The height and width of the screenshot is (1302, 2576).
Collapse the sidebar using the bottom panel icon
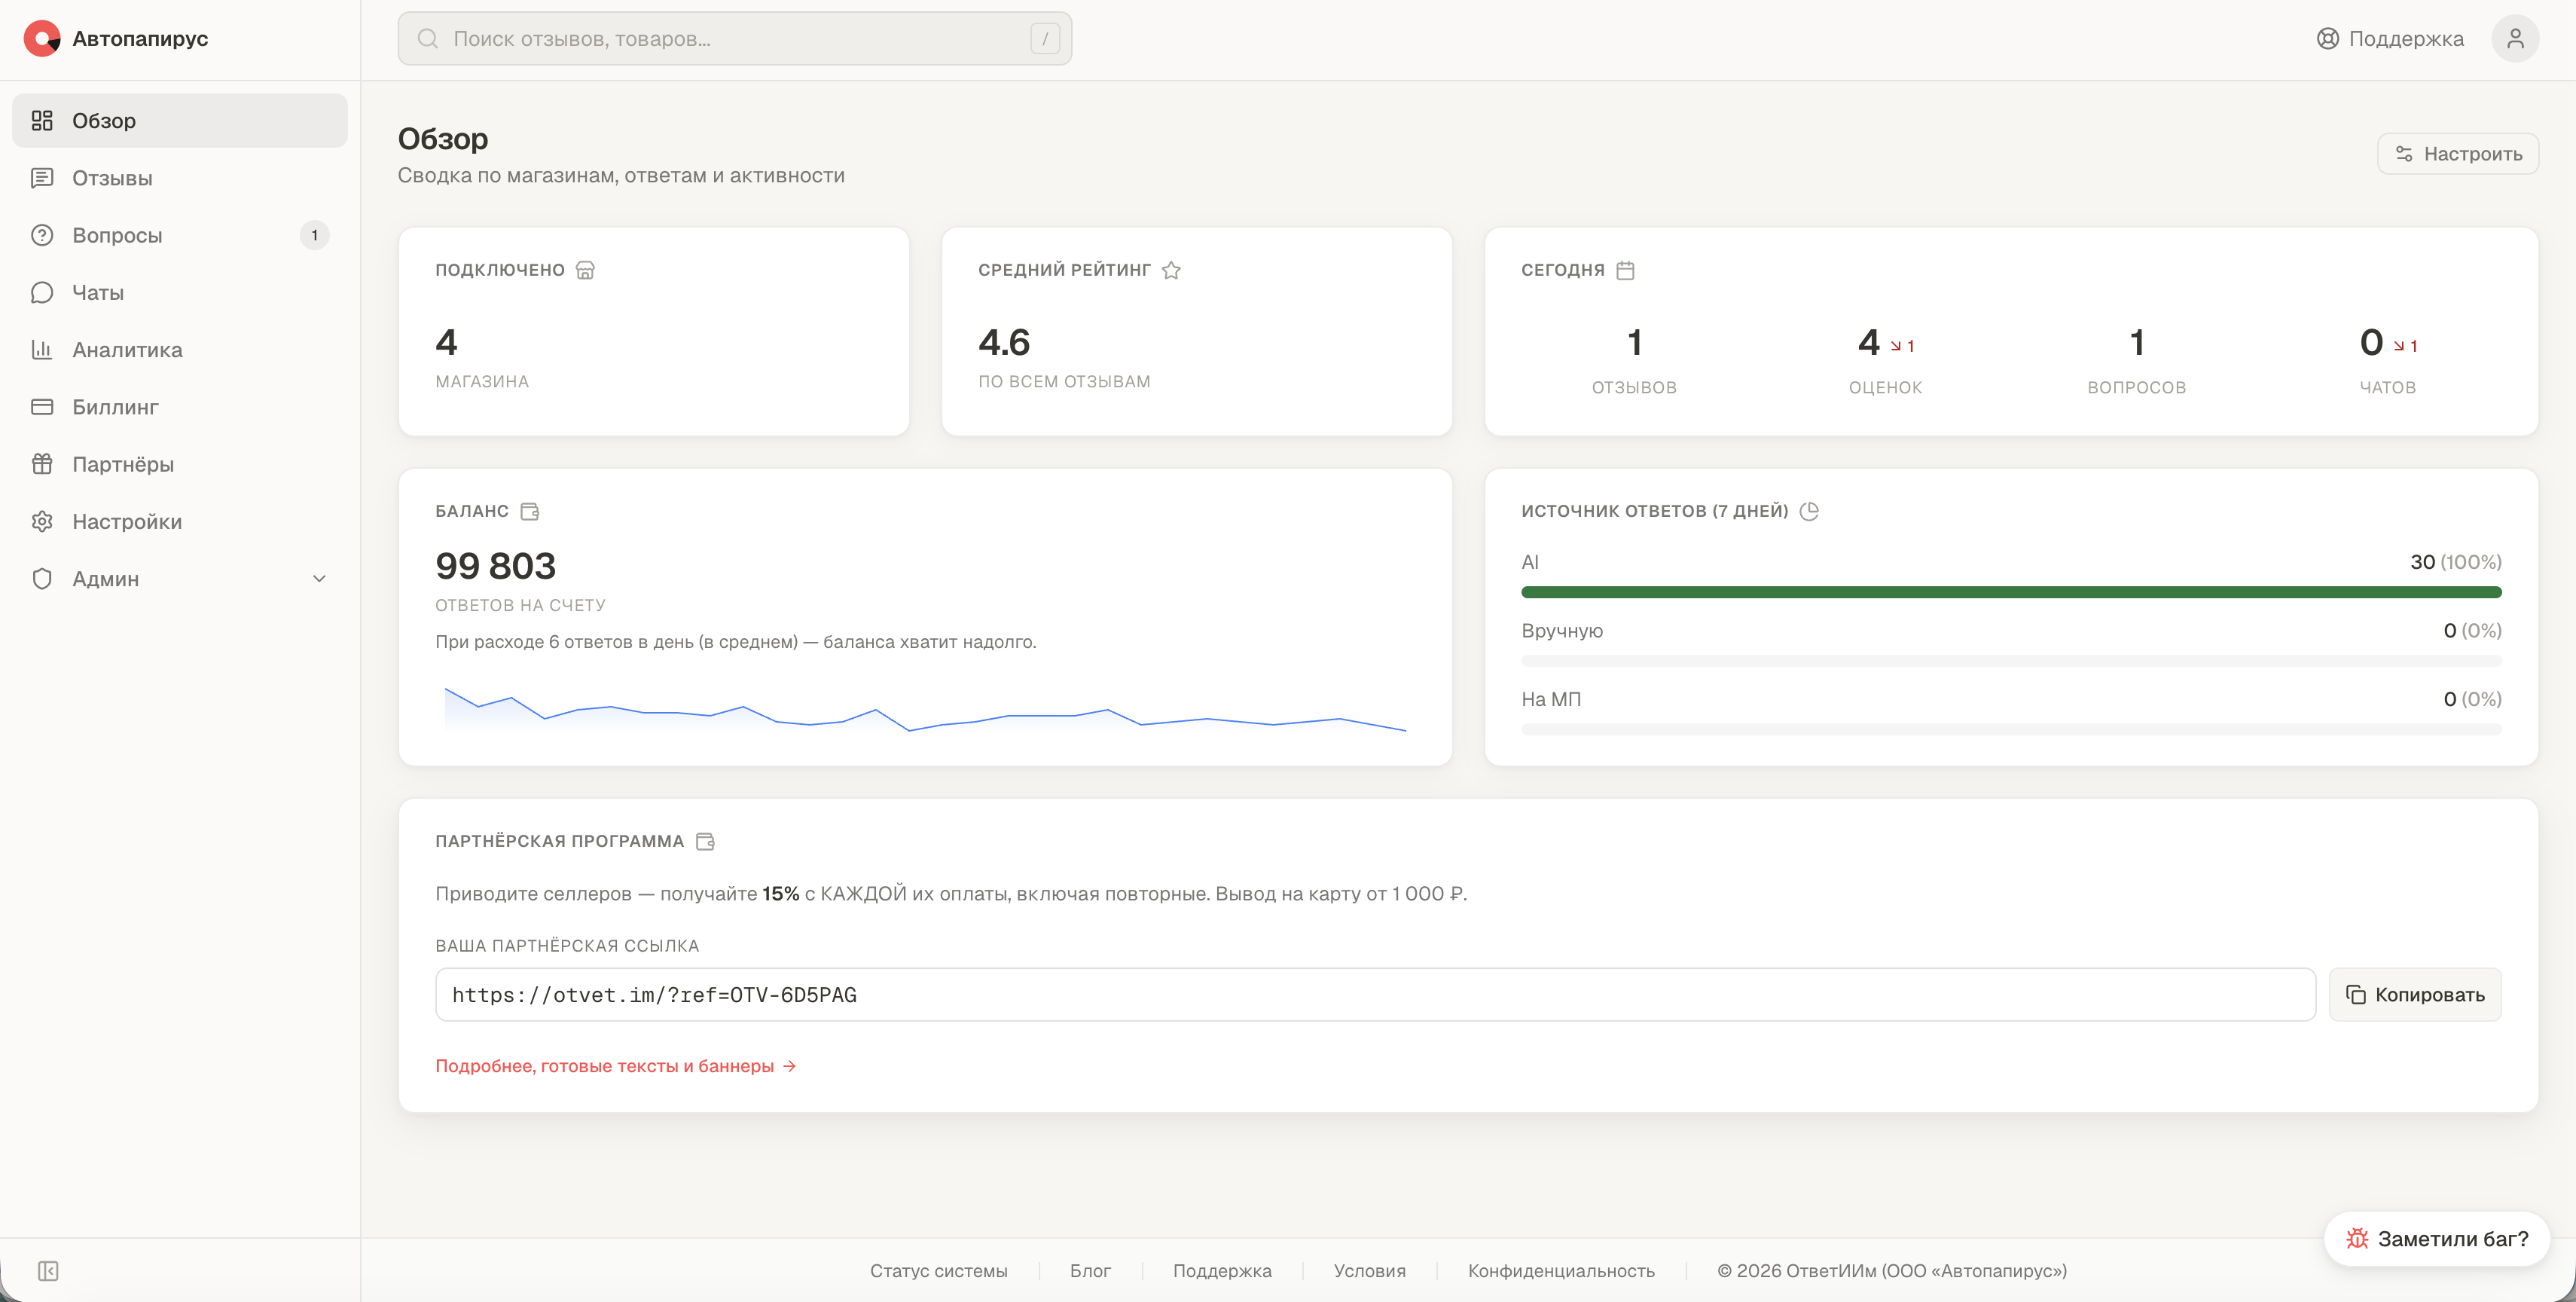48,1271
